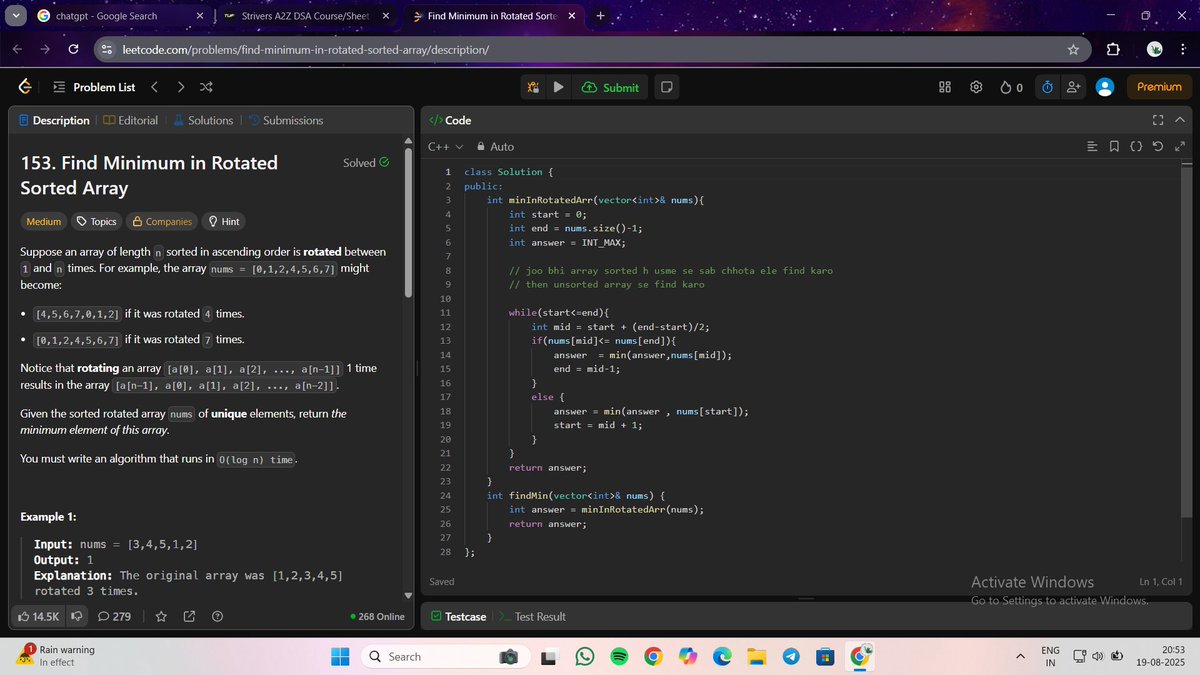Screen dimensions: 1200x675
Task: Click the Premium button
Action: [1159, 87]
